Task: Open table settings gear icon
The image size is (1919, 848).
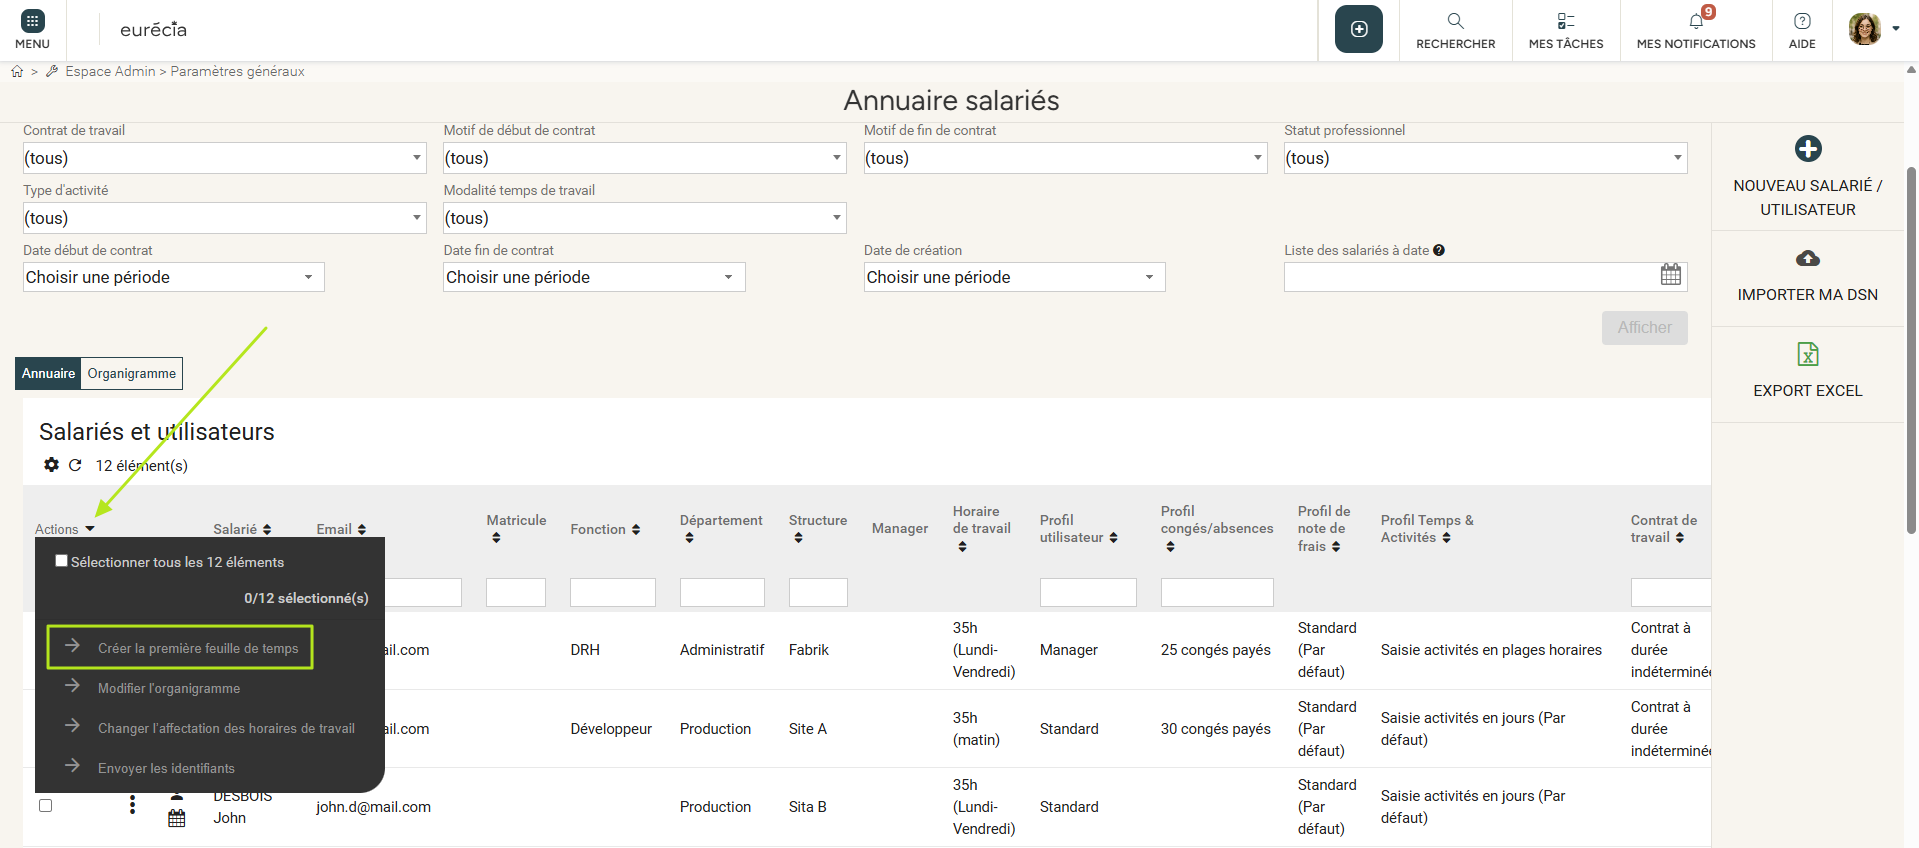Action: (x=51, y=465)
